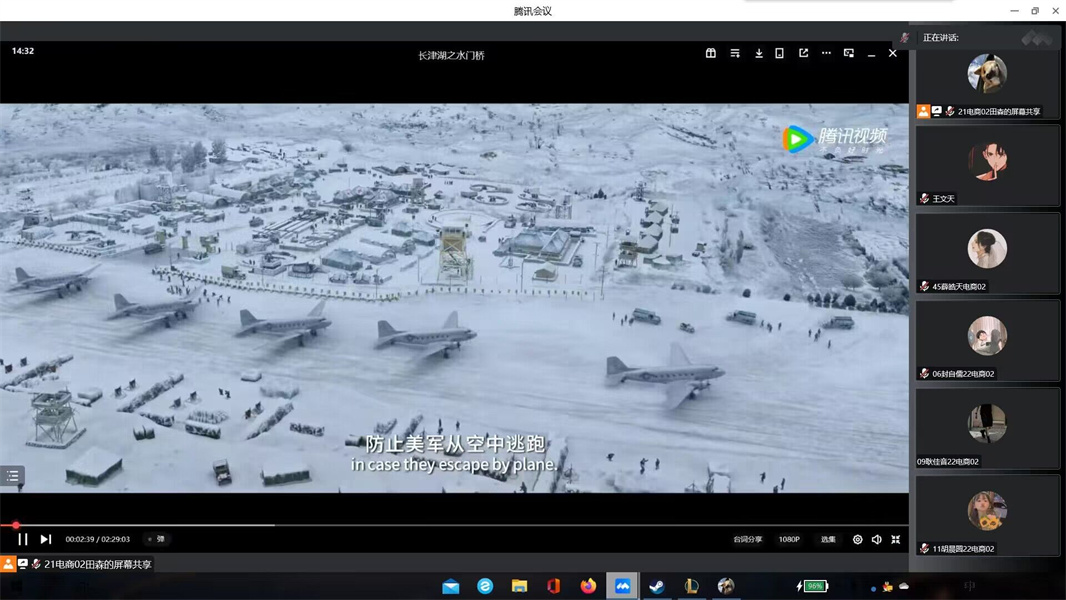Toggle the danmaku bullet comments switch
Image resolution: width=1066 pixels, height=600 pixels.
pyautogui.click(x=156, y=539)
